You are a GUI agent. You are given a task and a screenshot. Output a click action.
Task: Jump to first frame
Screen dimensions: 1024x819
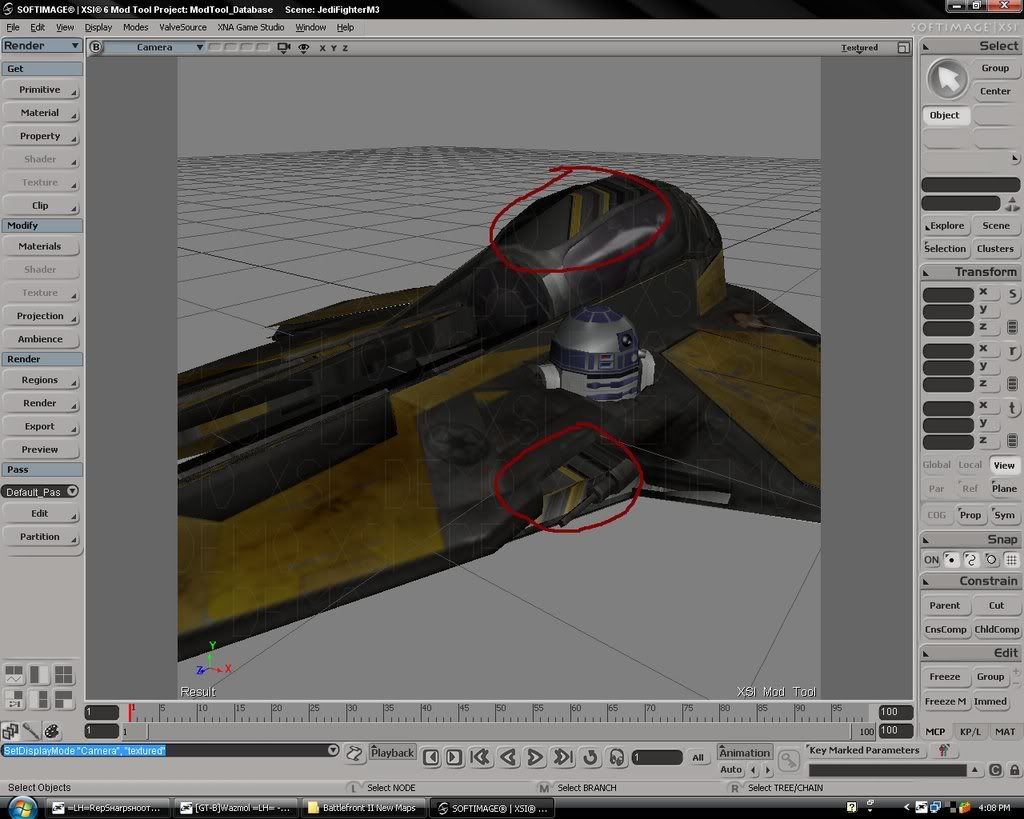click(480, 758)
